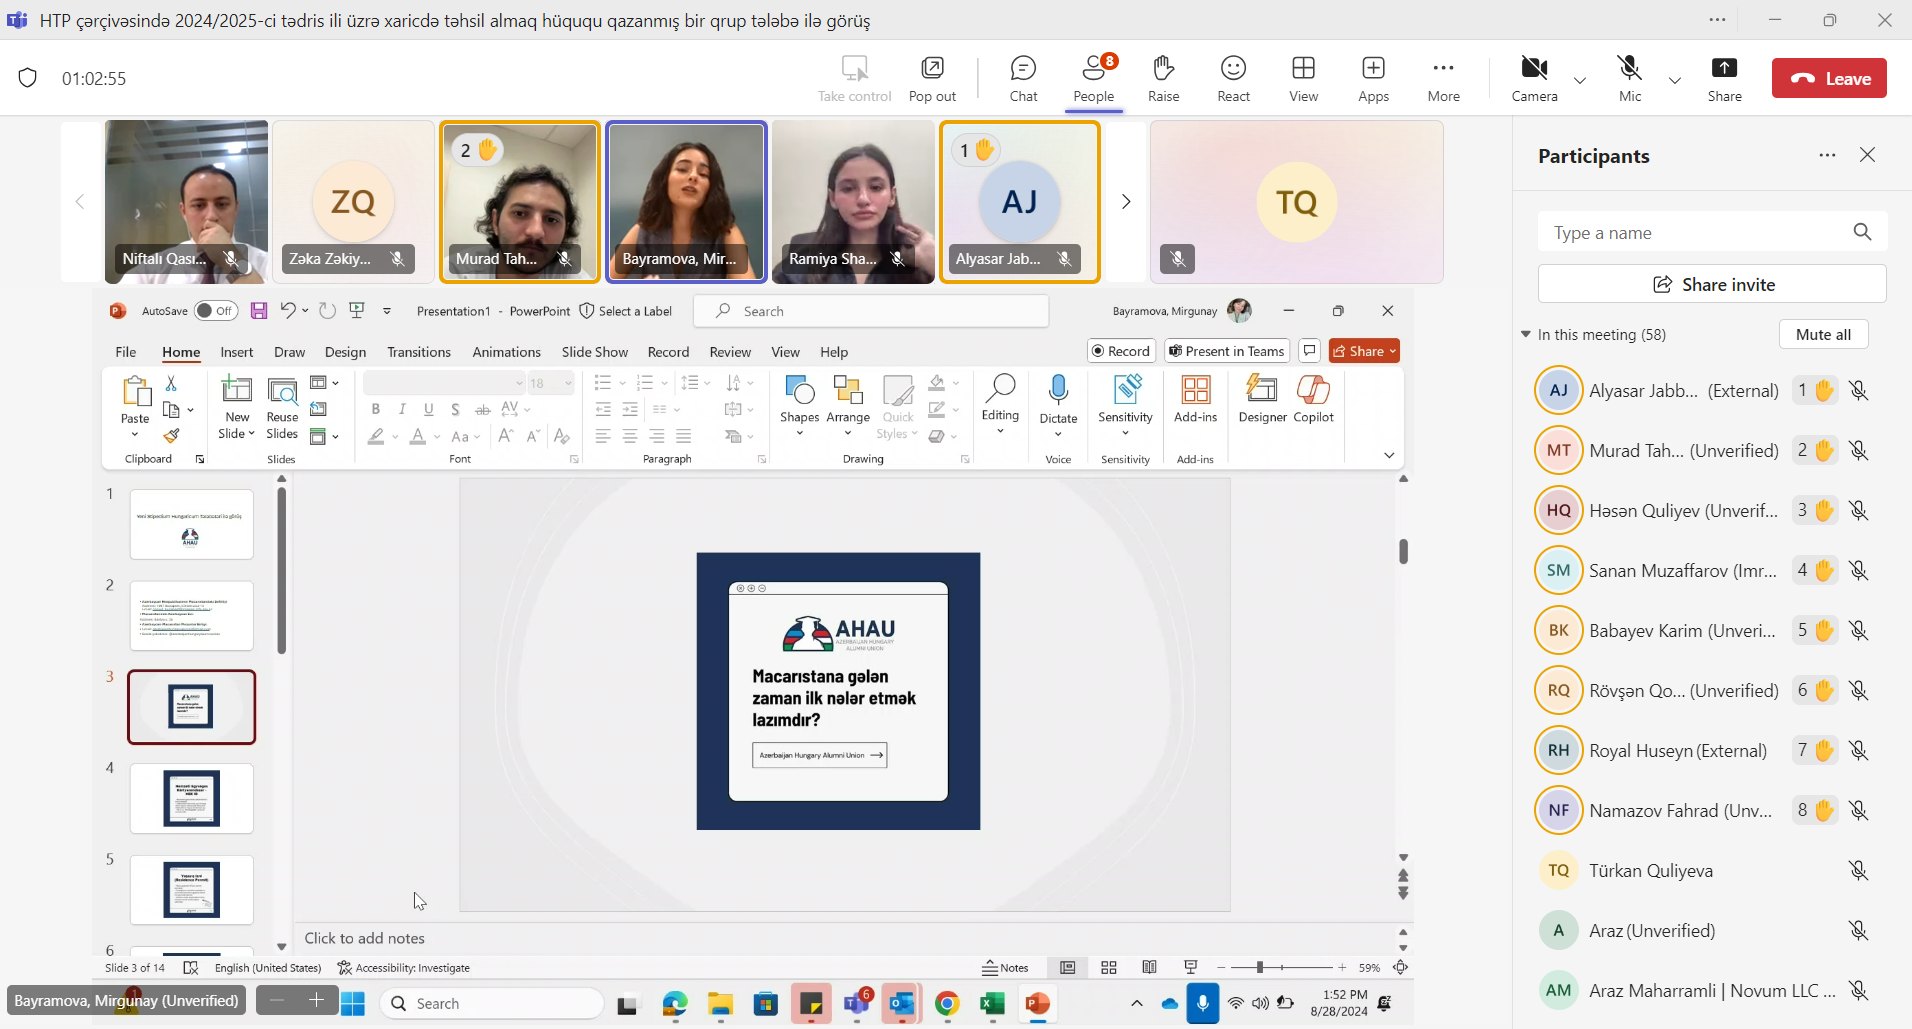This screenshot has height=1029, width=1912.
Task: Open Google Chrome from the taskbar
Action: tap(947, 1003)
